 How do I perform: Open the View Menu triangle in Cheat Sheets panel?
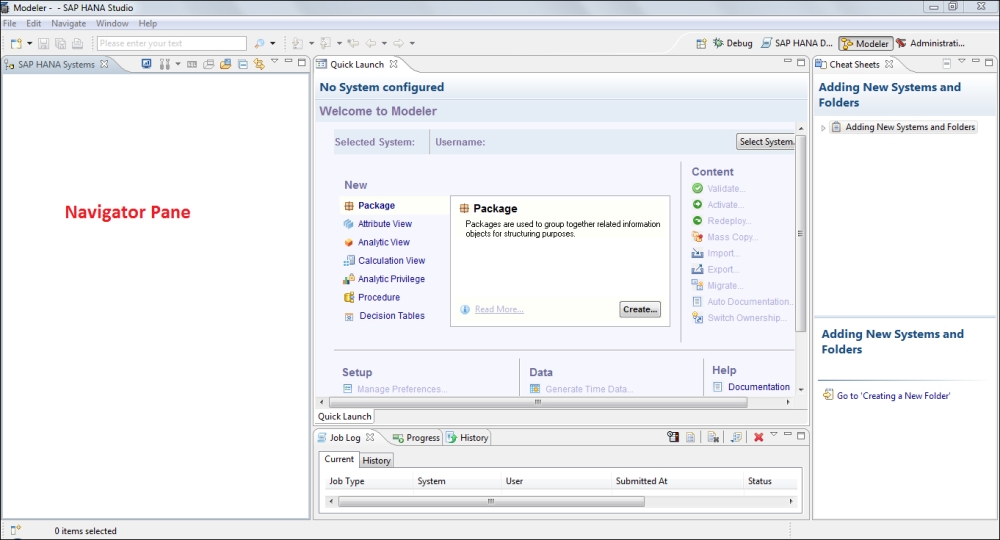coord(962,61)
